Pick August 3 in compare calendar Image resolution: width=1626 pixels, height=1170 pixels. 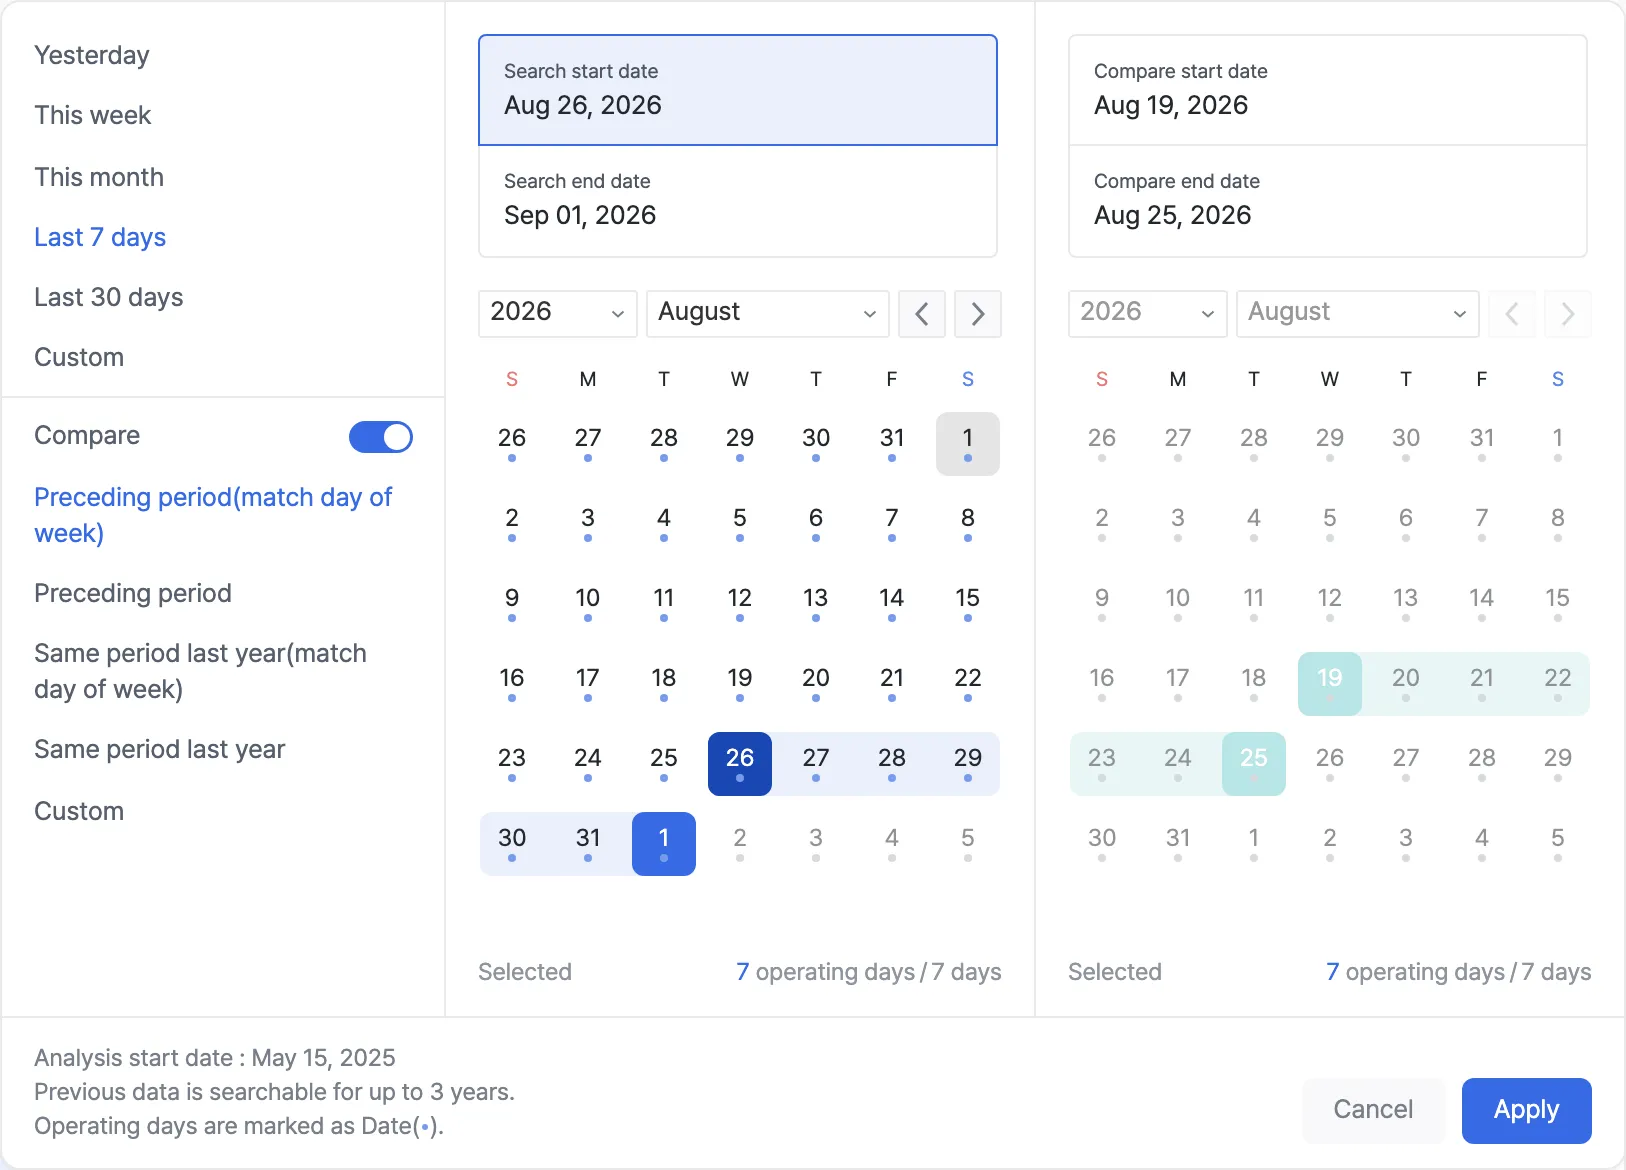click(1178, 524)
